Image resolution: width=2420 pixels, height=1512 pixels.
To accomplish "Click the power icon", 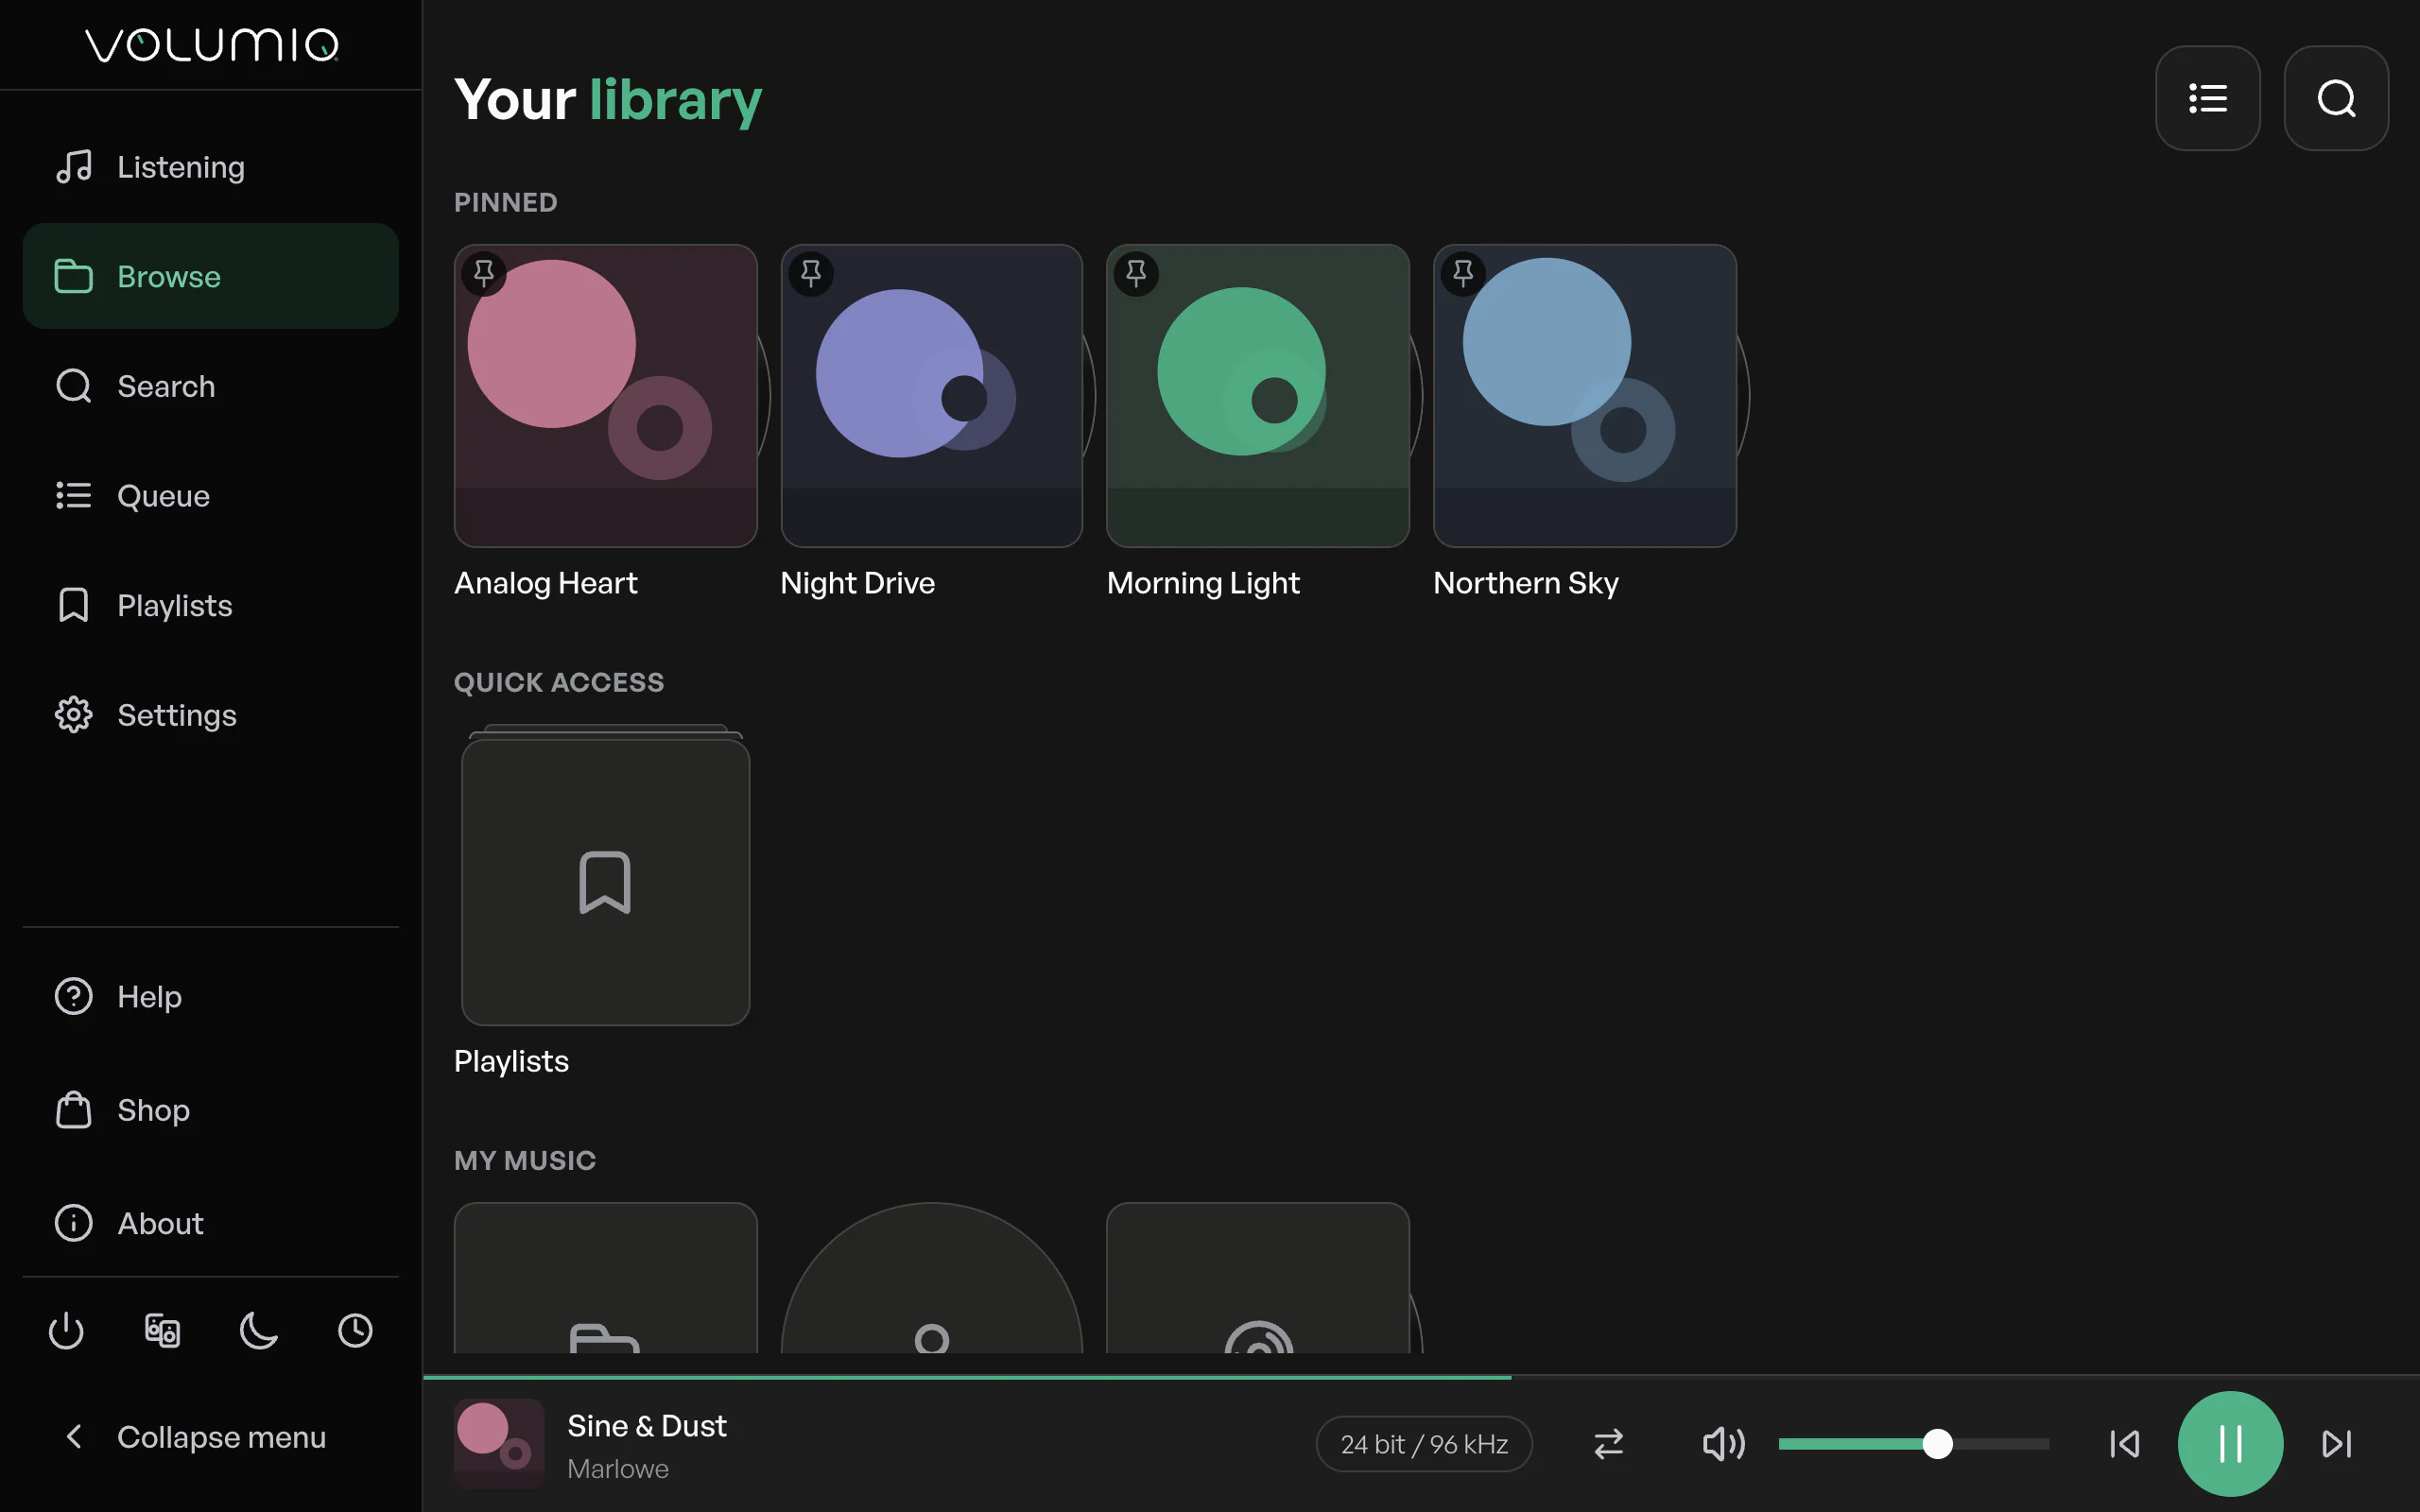I will point(66,1331).
